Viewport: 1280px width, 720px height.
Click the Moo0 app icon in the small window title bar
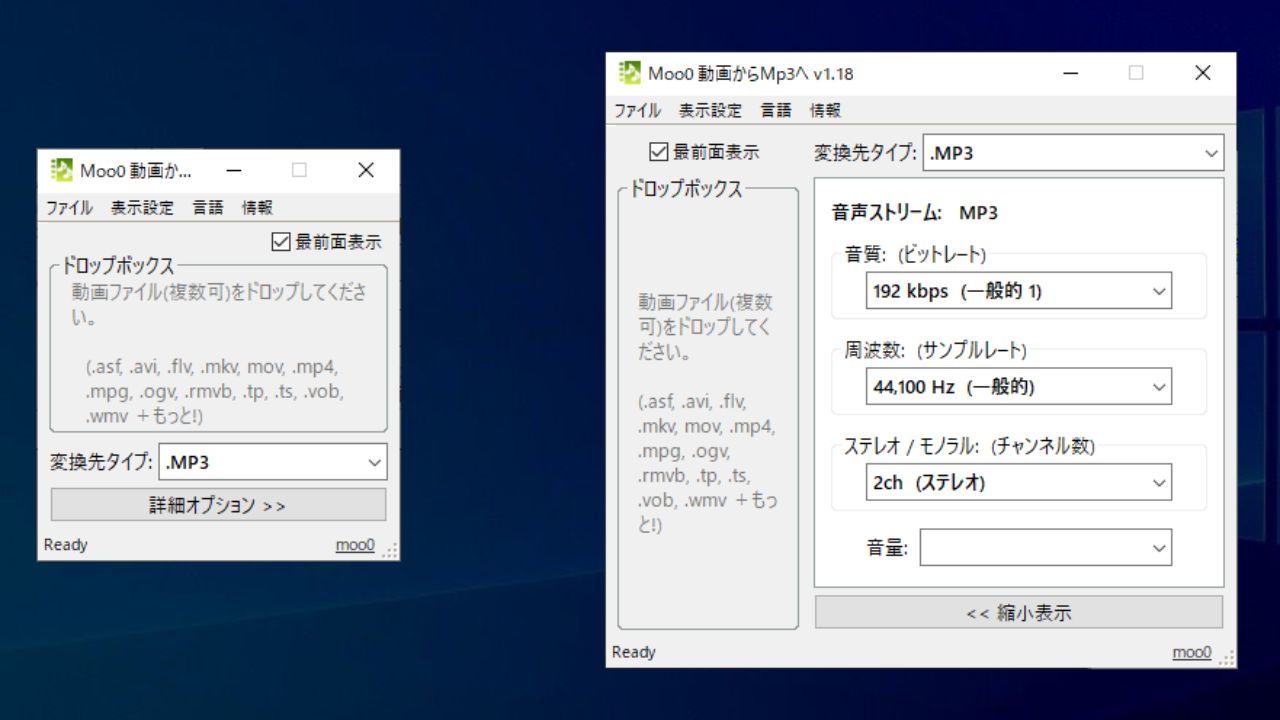[x=61, y=170]
